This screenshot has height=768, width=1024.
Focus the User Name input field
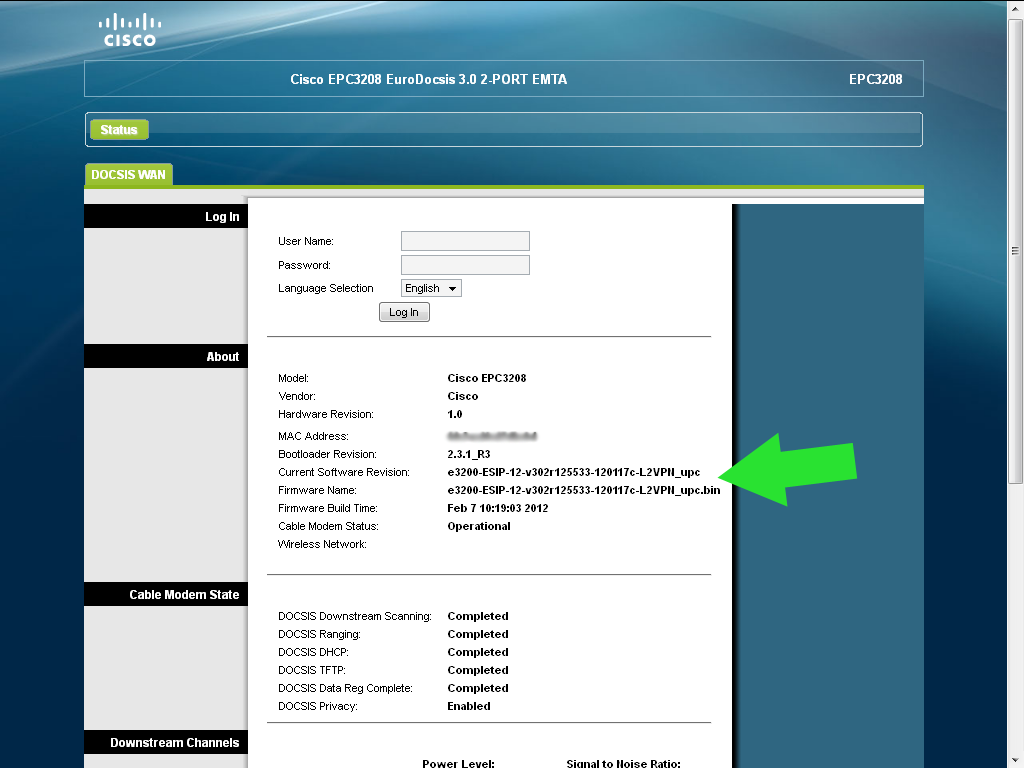pyautogui.click(x=465, y=241)
